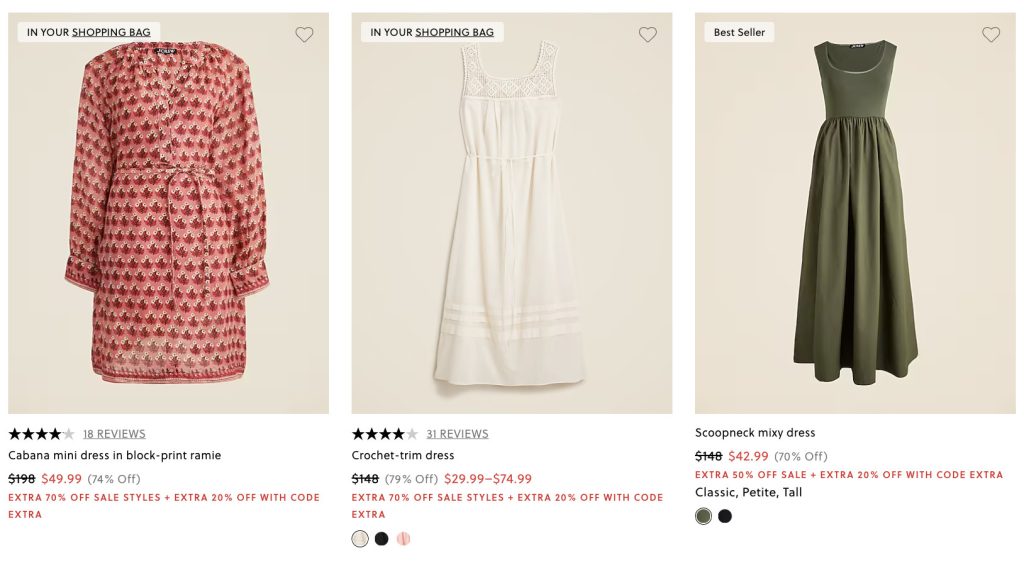This screenshot has width=1024, height=575.
Task: Select the olive green swatch for Scoopneck dress
Action: (x=704, y=516)
